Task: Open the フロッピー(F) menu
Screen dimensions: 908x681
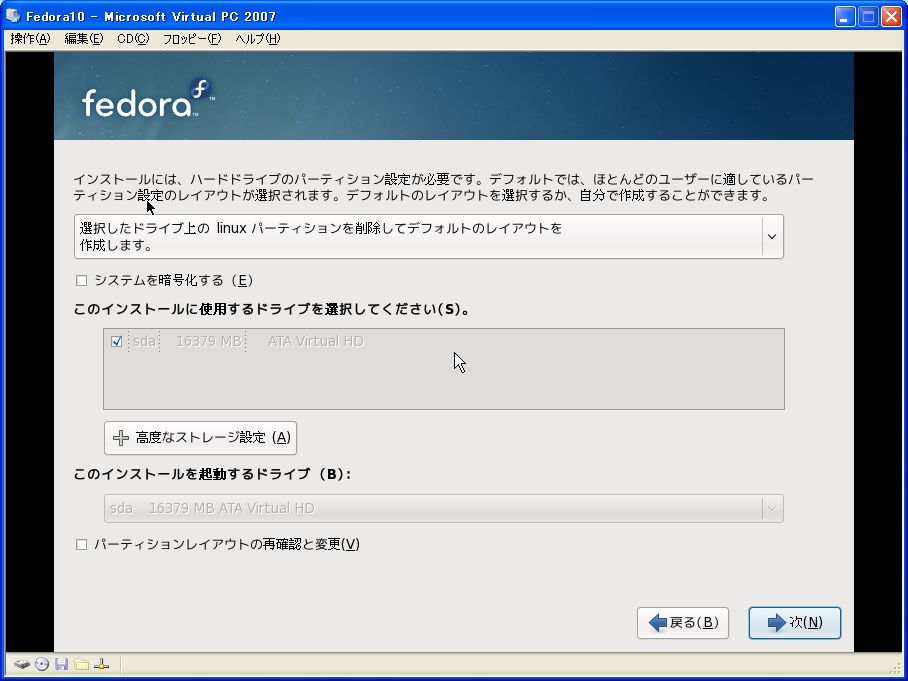Action: click(192, 39)
